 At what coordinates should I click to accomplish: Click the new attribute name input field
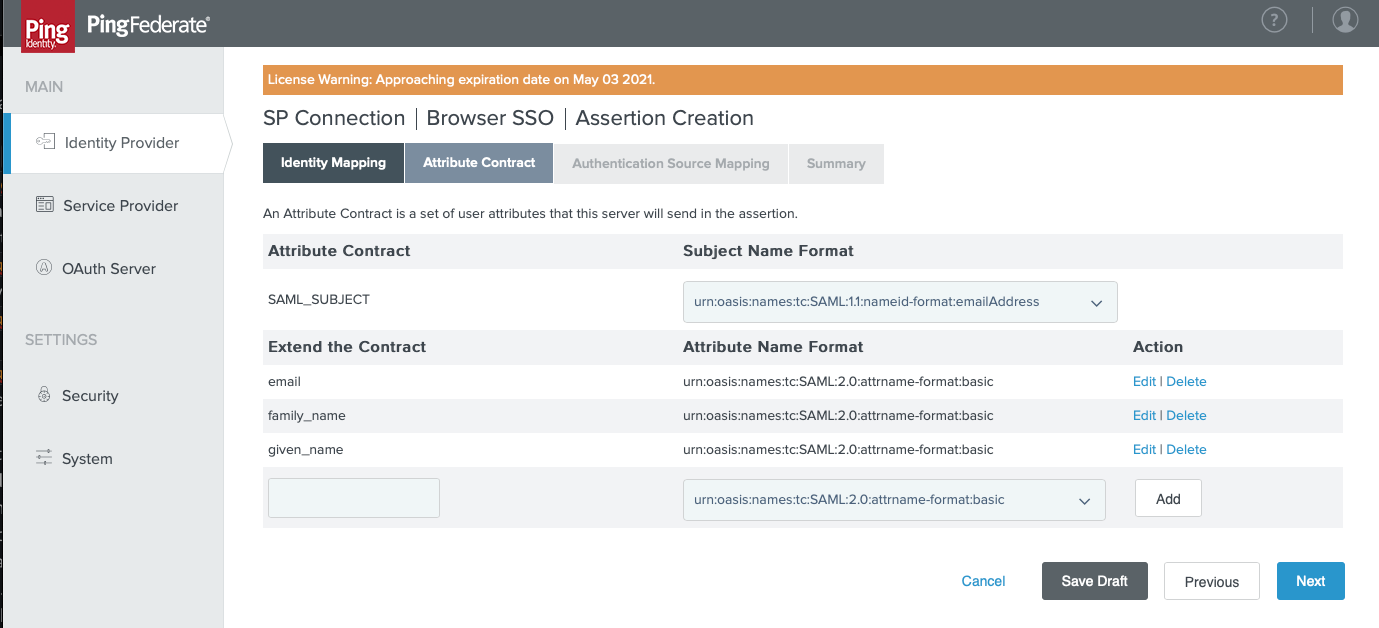pyautogui.click(x=353, y=497)
